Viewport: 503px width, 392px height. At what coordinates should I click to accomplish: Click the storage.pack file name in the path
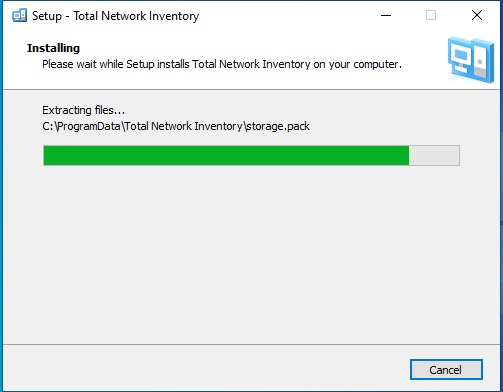coord(278,126)
